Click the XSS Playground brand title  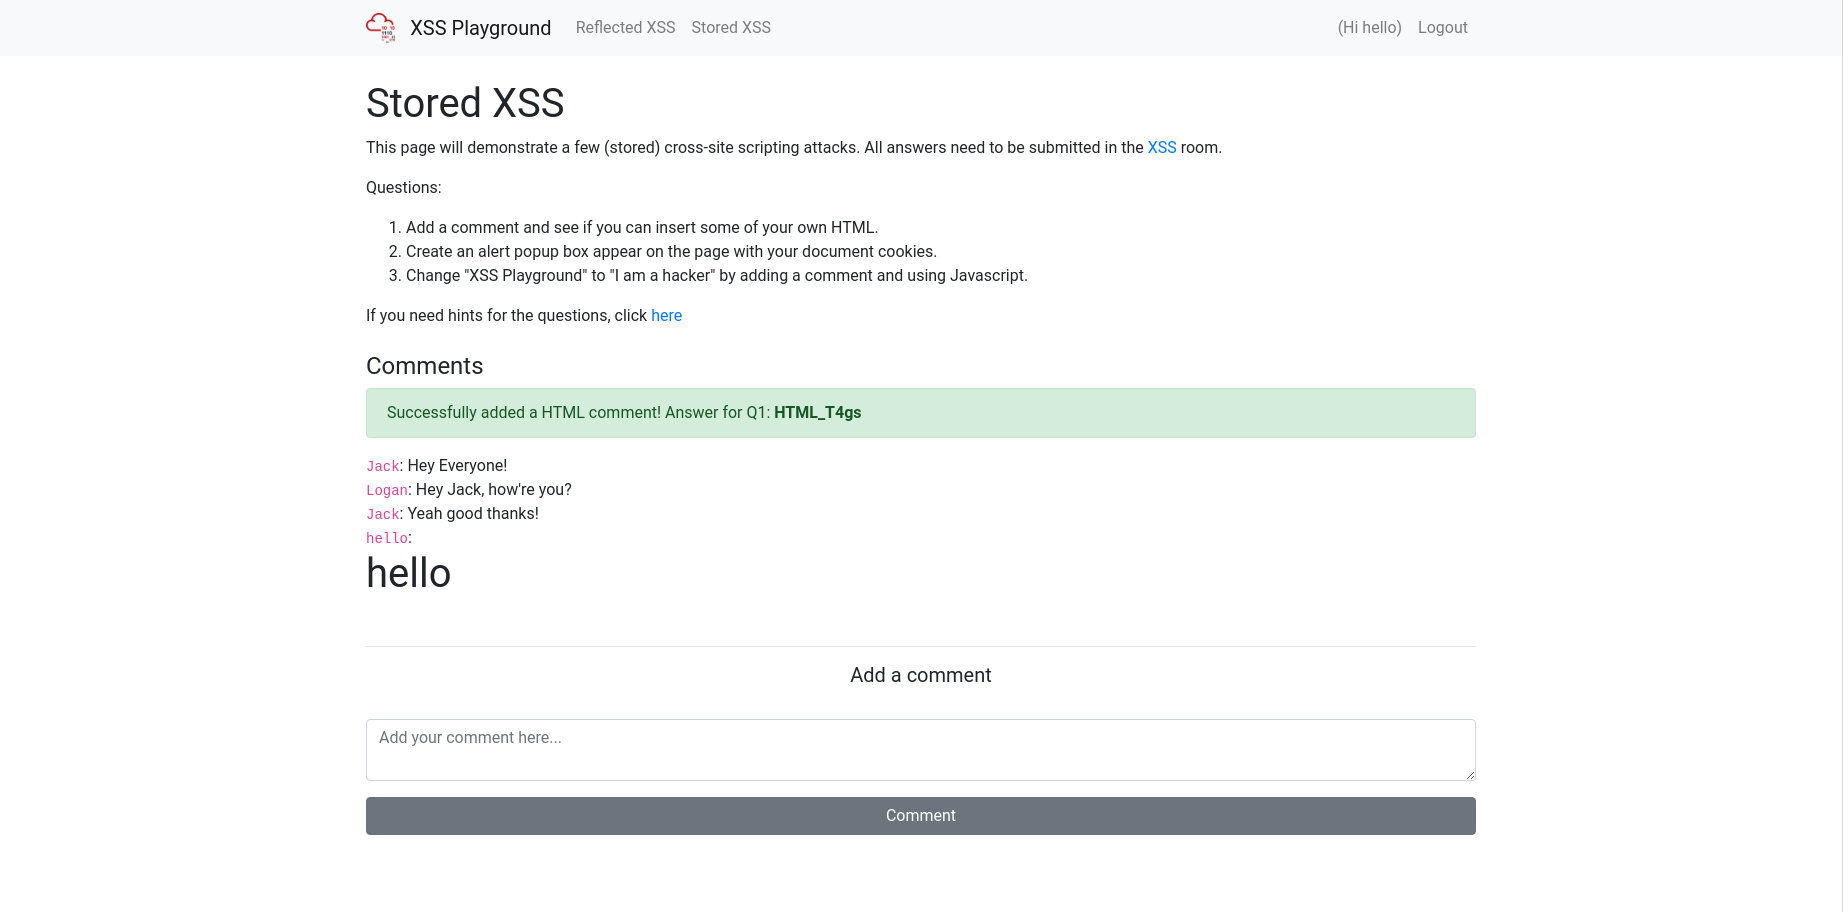pos(480,28)
